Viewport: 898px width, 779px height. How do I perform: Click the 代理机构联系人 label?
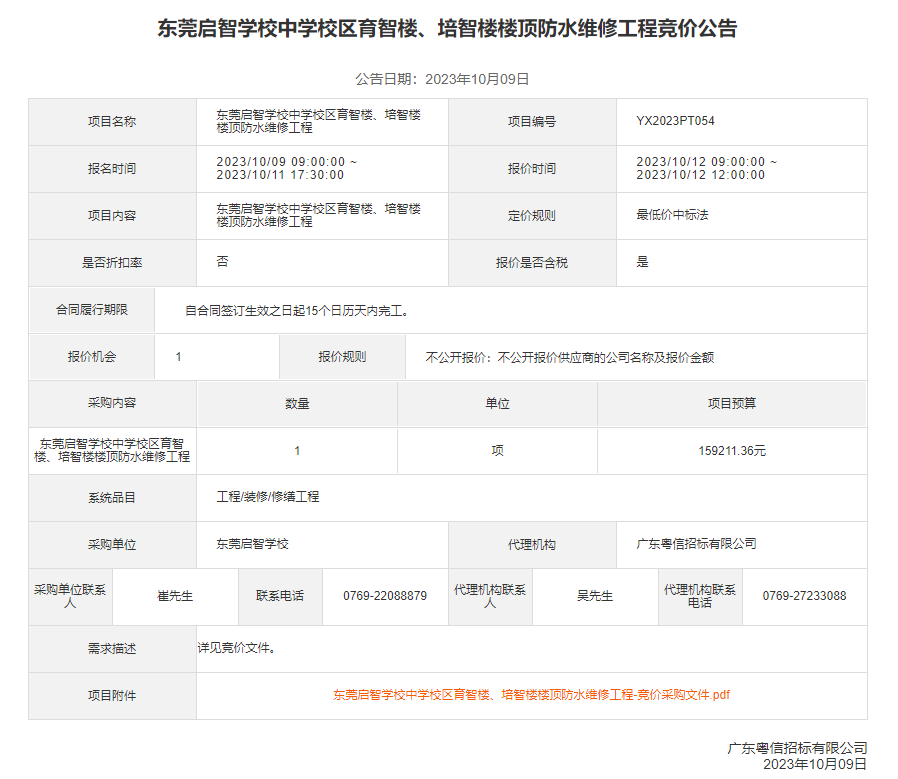point(490,596)
